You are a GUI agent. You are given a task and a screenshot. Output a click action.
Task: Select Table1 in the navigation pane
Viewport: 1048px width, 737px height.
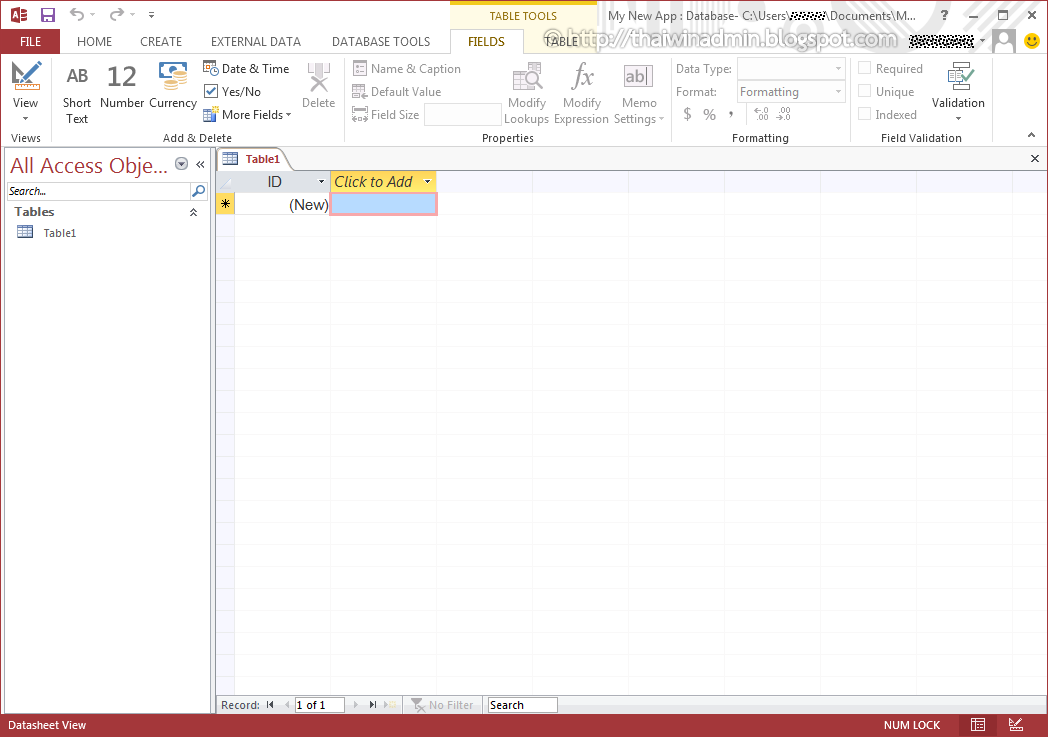[60, 232]
